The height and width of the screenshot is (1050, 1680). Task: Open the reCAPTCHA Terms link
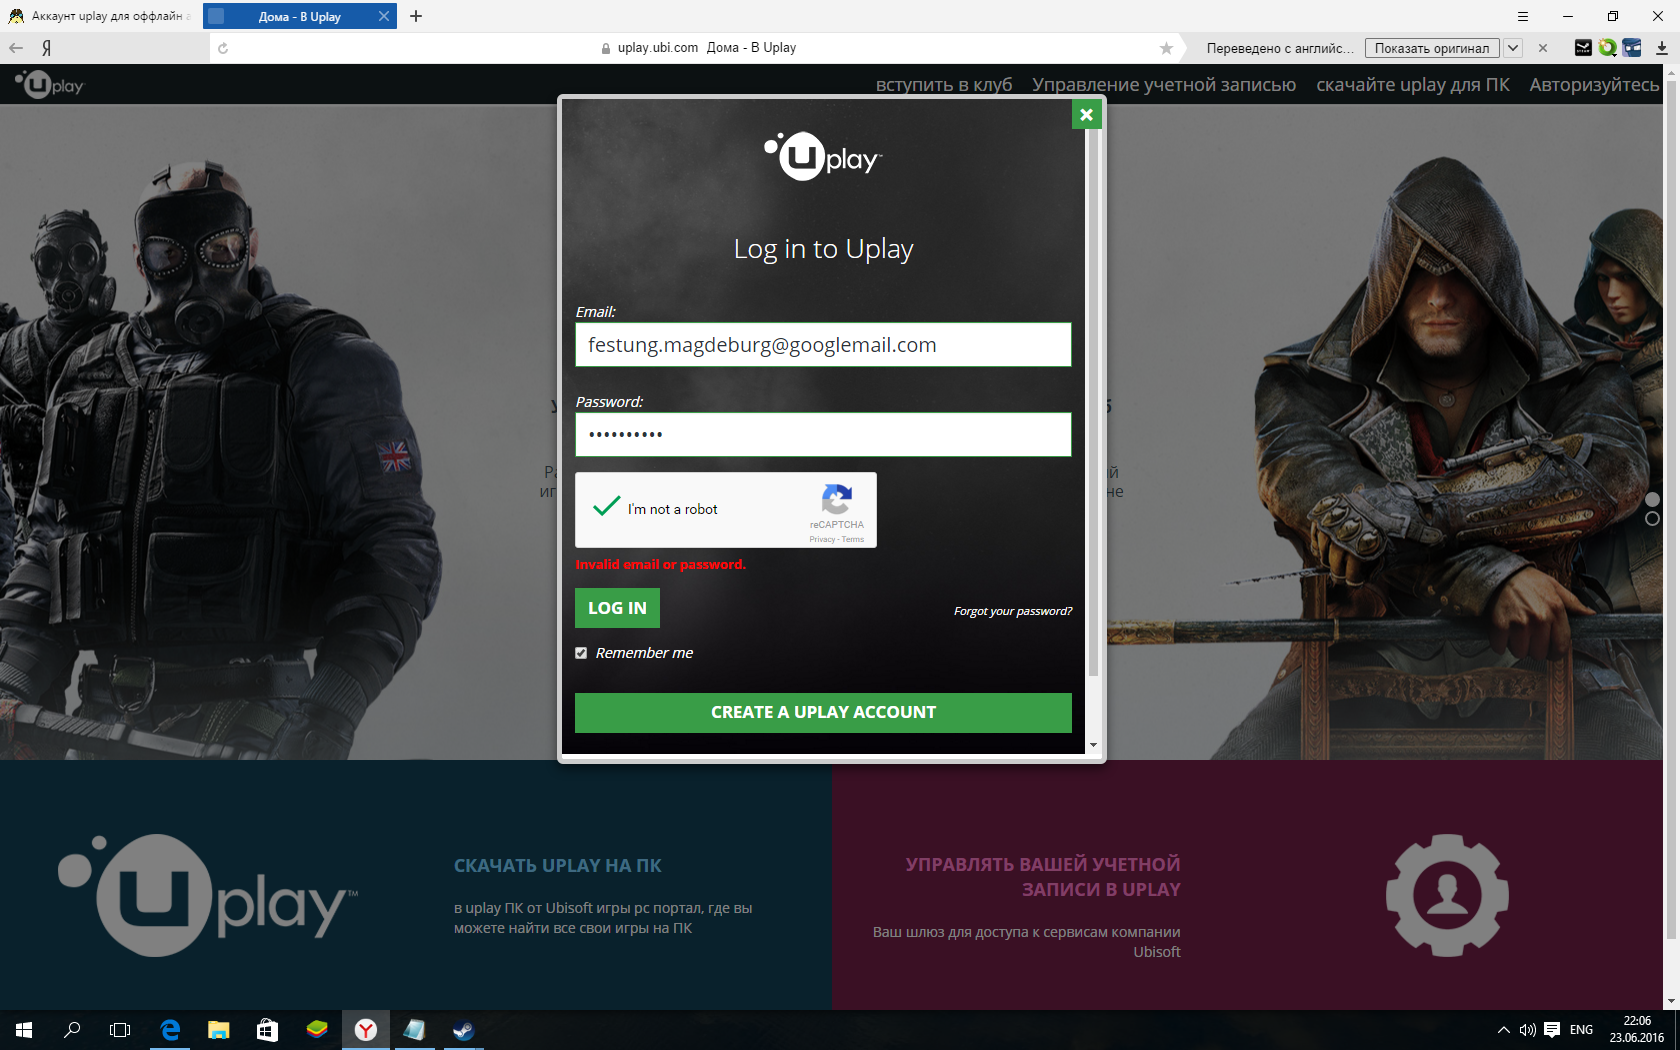tap(853, 539)
